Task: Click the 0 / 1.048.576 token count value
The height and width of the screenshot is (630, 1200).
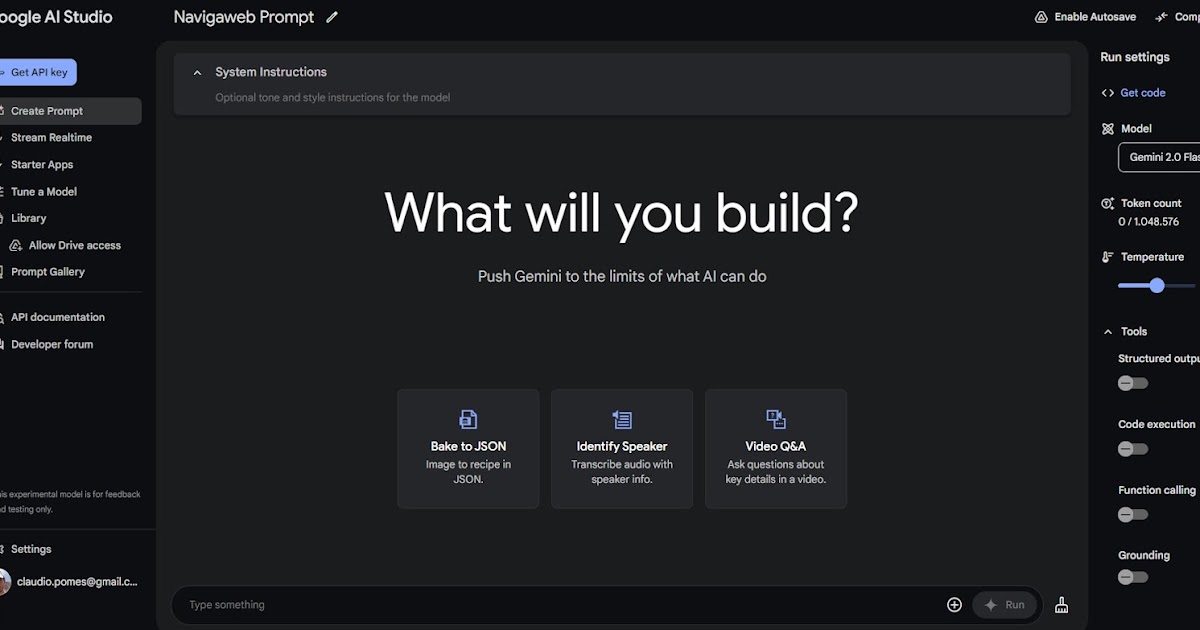Action: (1148, 222)
